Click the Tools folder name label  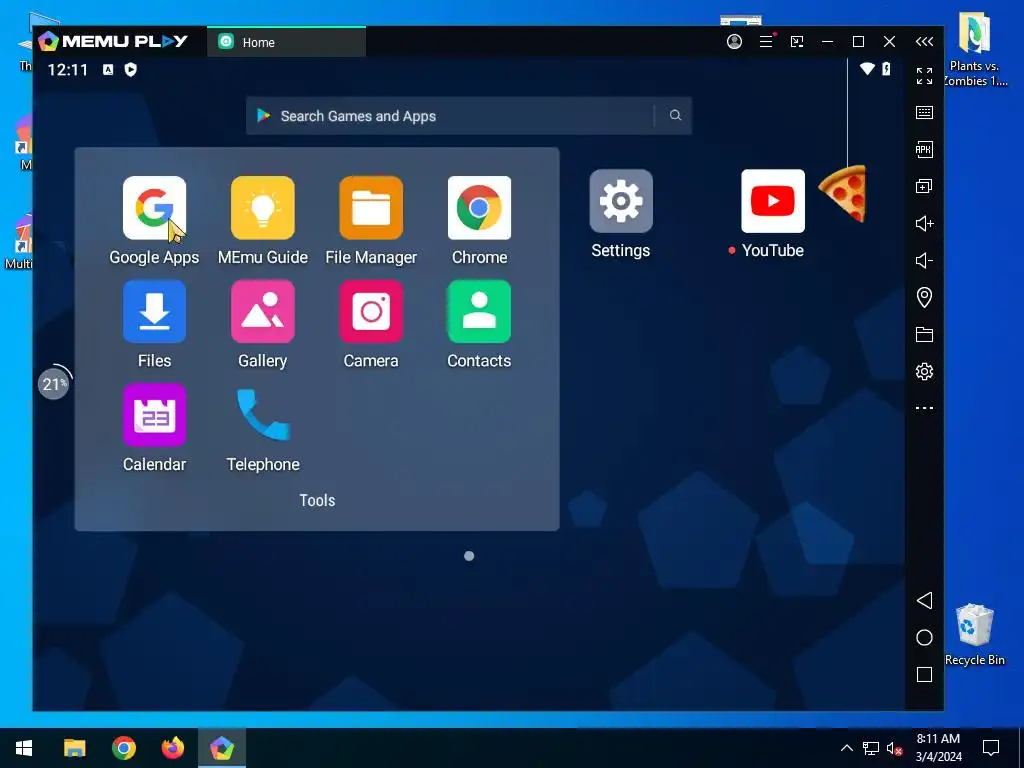[x=317, y=500]
